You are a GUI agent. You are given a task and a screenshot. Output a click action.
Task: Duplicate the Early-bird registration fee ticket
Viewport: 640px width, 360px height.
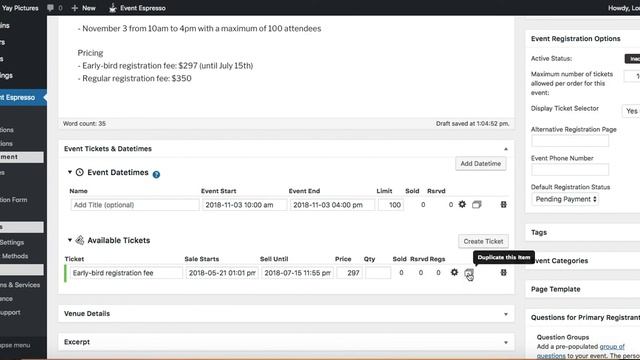tap(469, 272)
